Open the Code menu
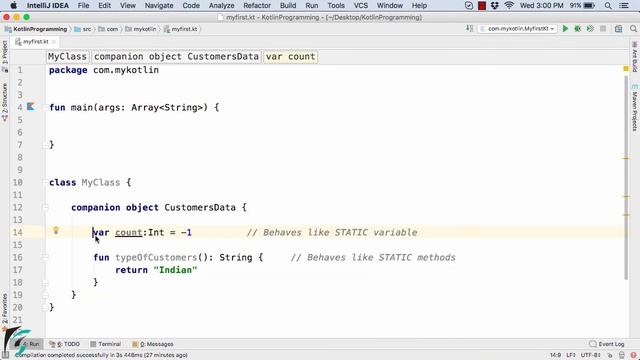Image resolution: width=640 pixels, height=360 pixels. tap(191, 6)
